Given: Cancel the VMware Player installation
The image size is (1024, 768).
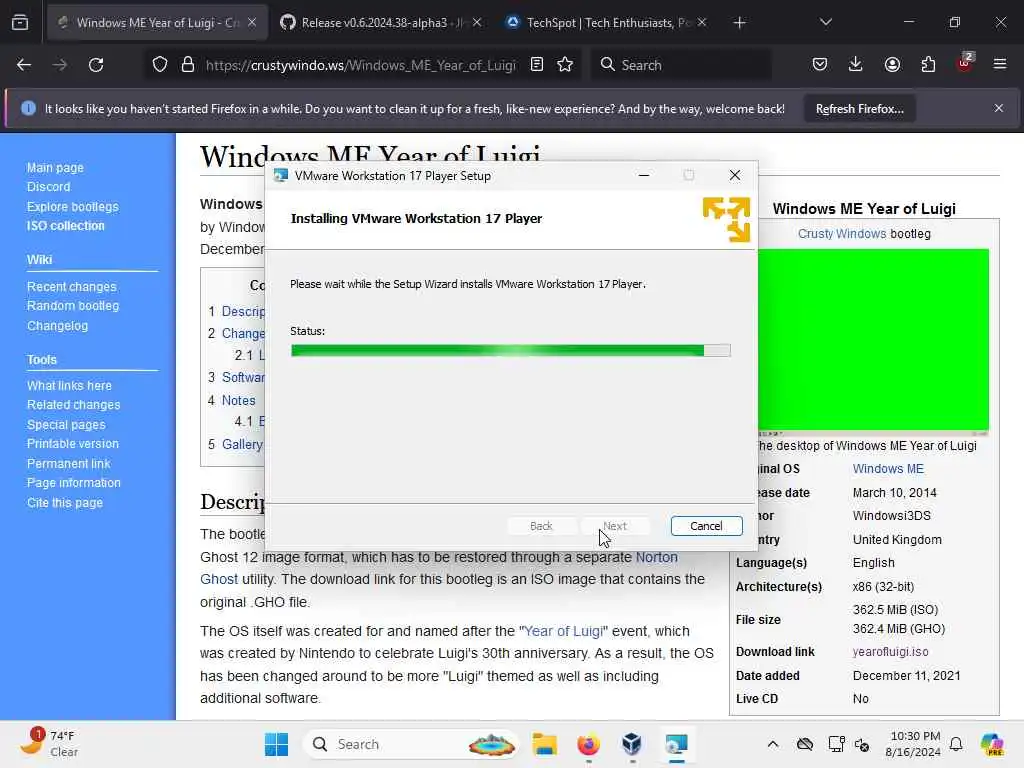Looking at the screenshot, I should [x=706, y=526].
